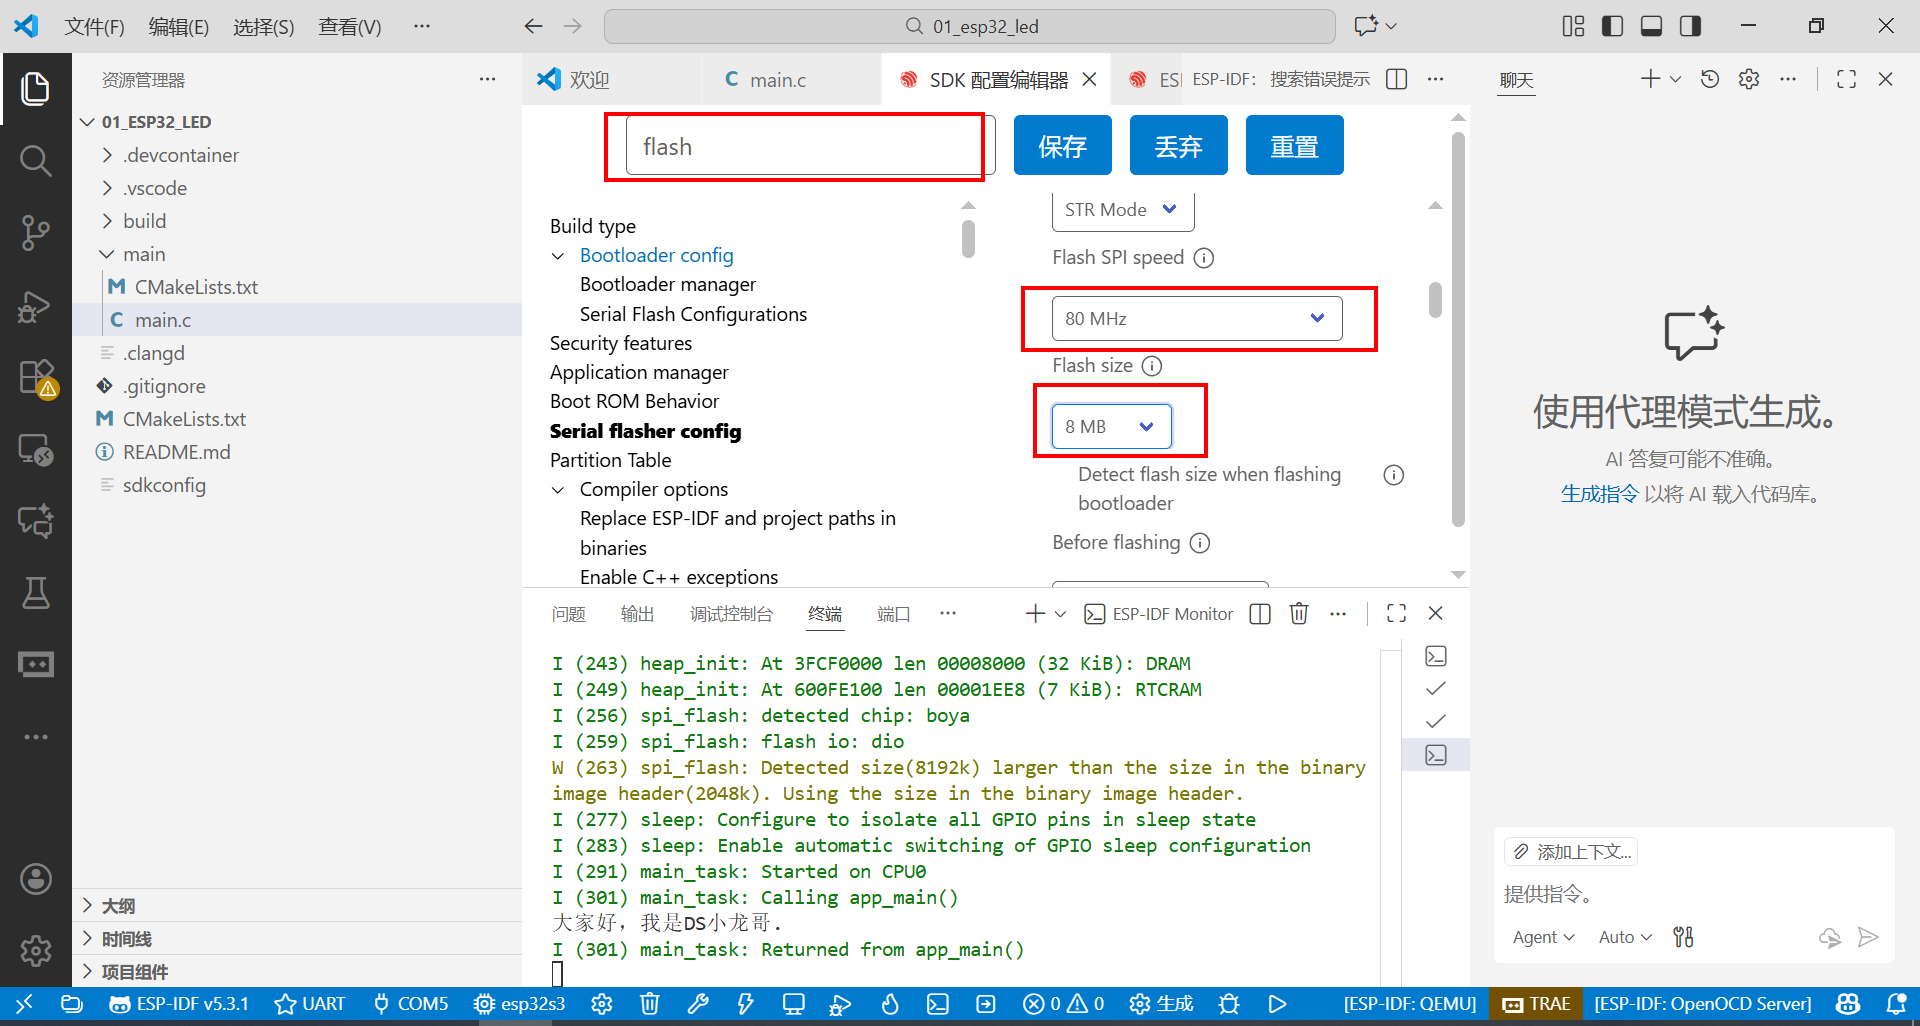Open notifications bell in status bar

(x=1896, y=1004)
